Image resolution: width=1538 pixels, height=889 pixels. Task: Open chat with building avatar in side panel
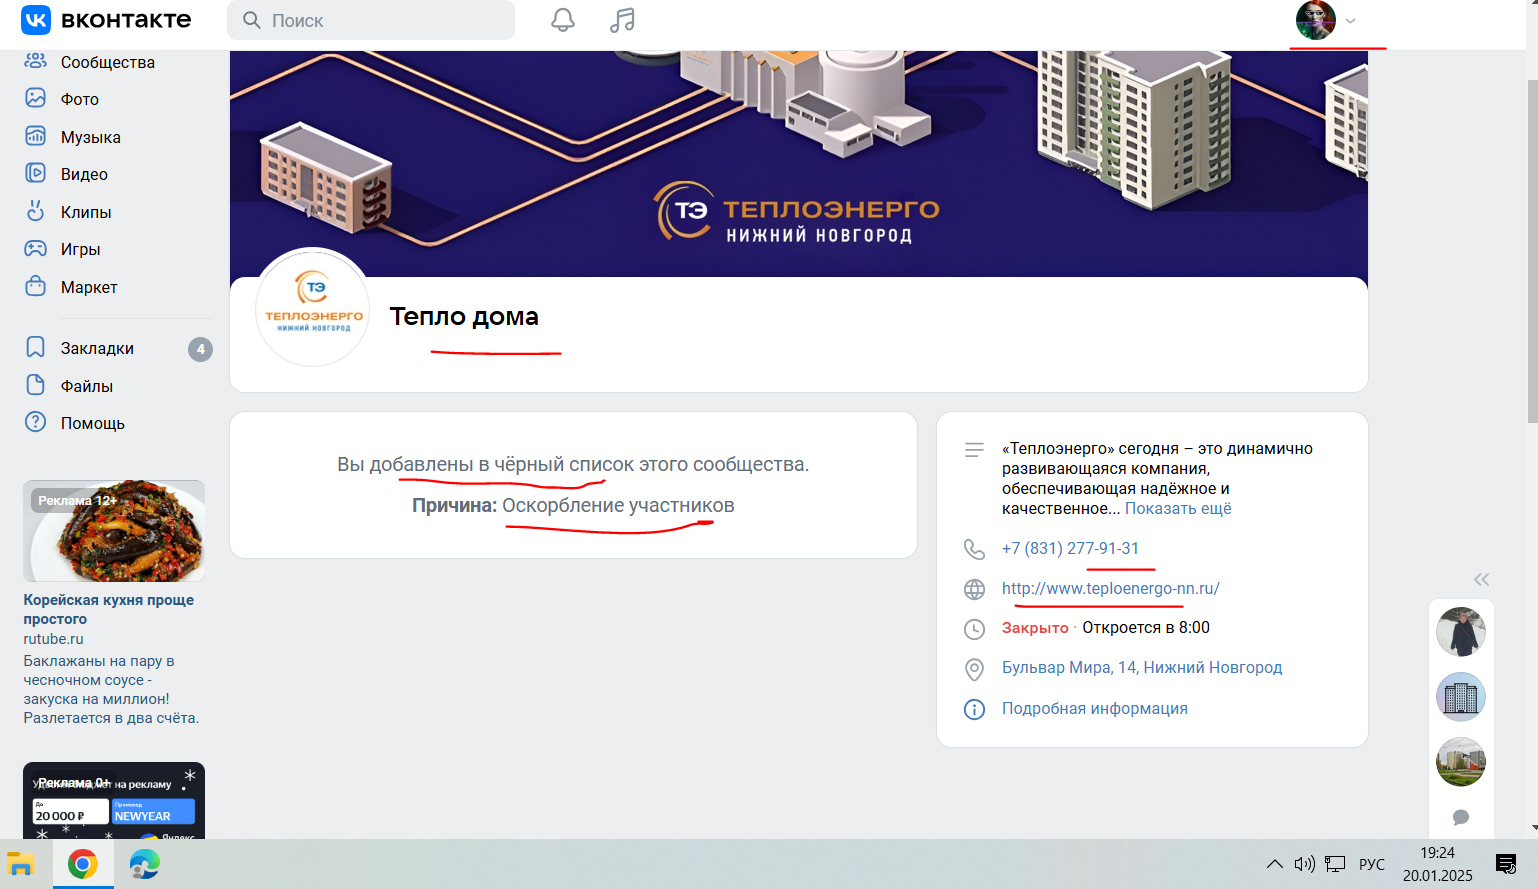click(1461, 697)
